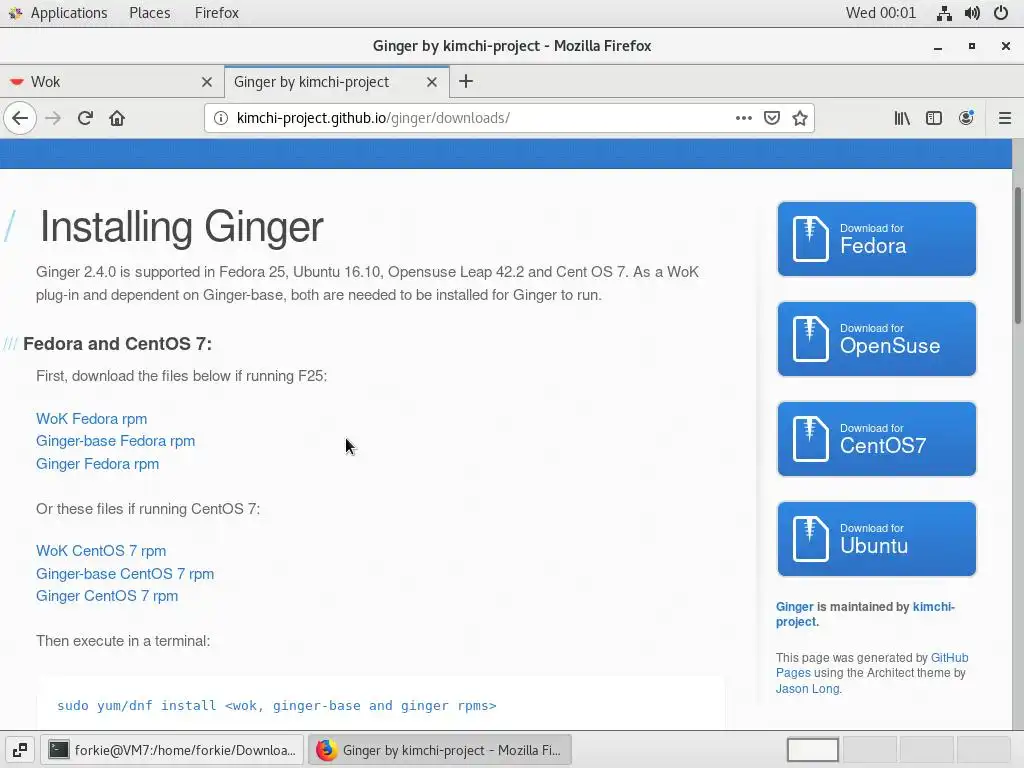The image size is (1024, 768).
Task: Select the first workspace in the switcher
Action: coord(813,750)
